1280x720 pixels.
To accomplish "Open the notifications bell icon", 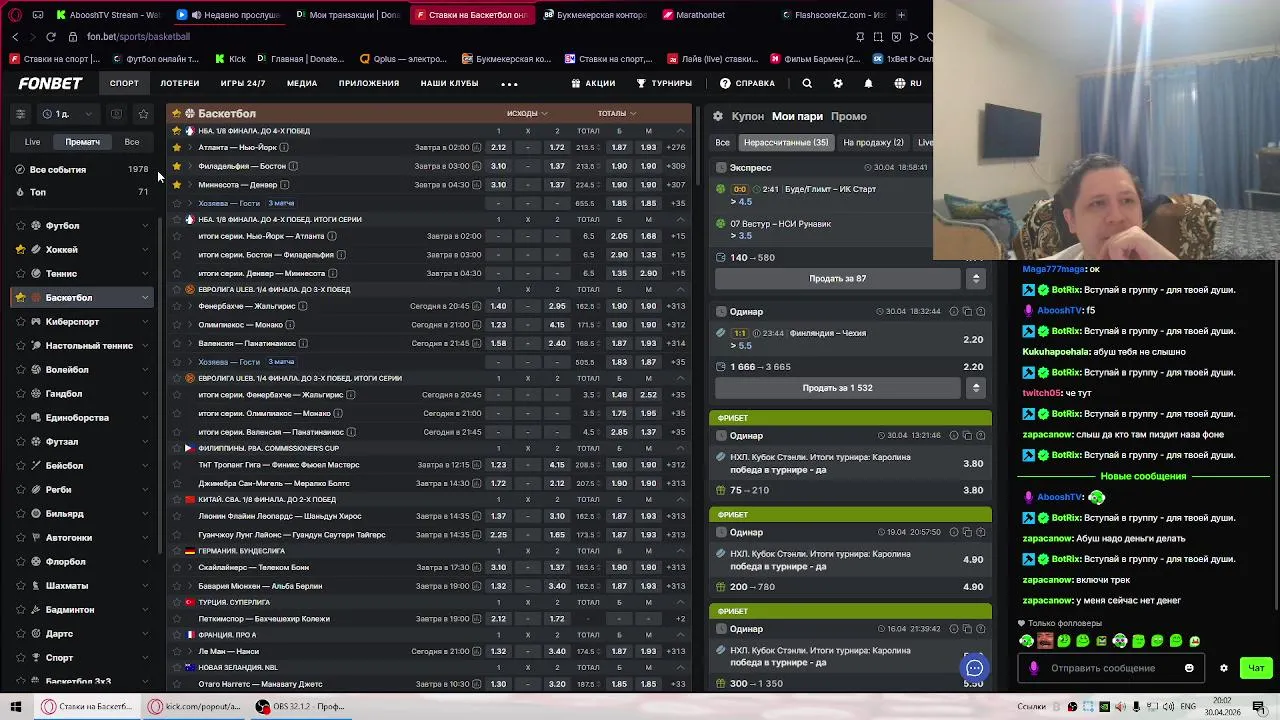I will 868,84.
